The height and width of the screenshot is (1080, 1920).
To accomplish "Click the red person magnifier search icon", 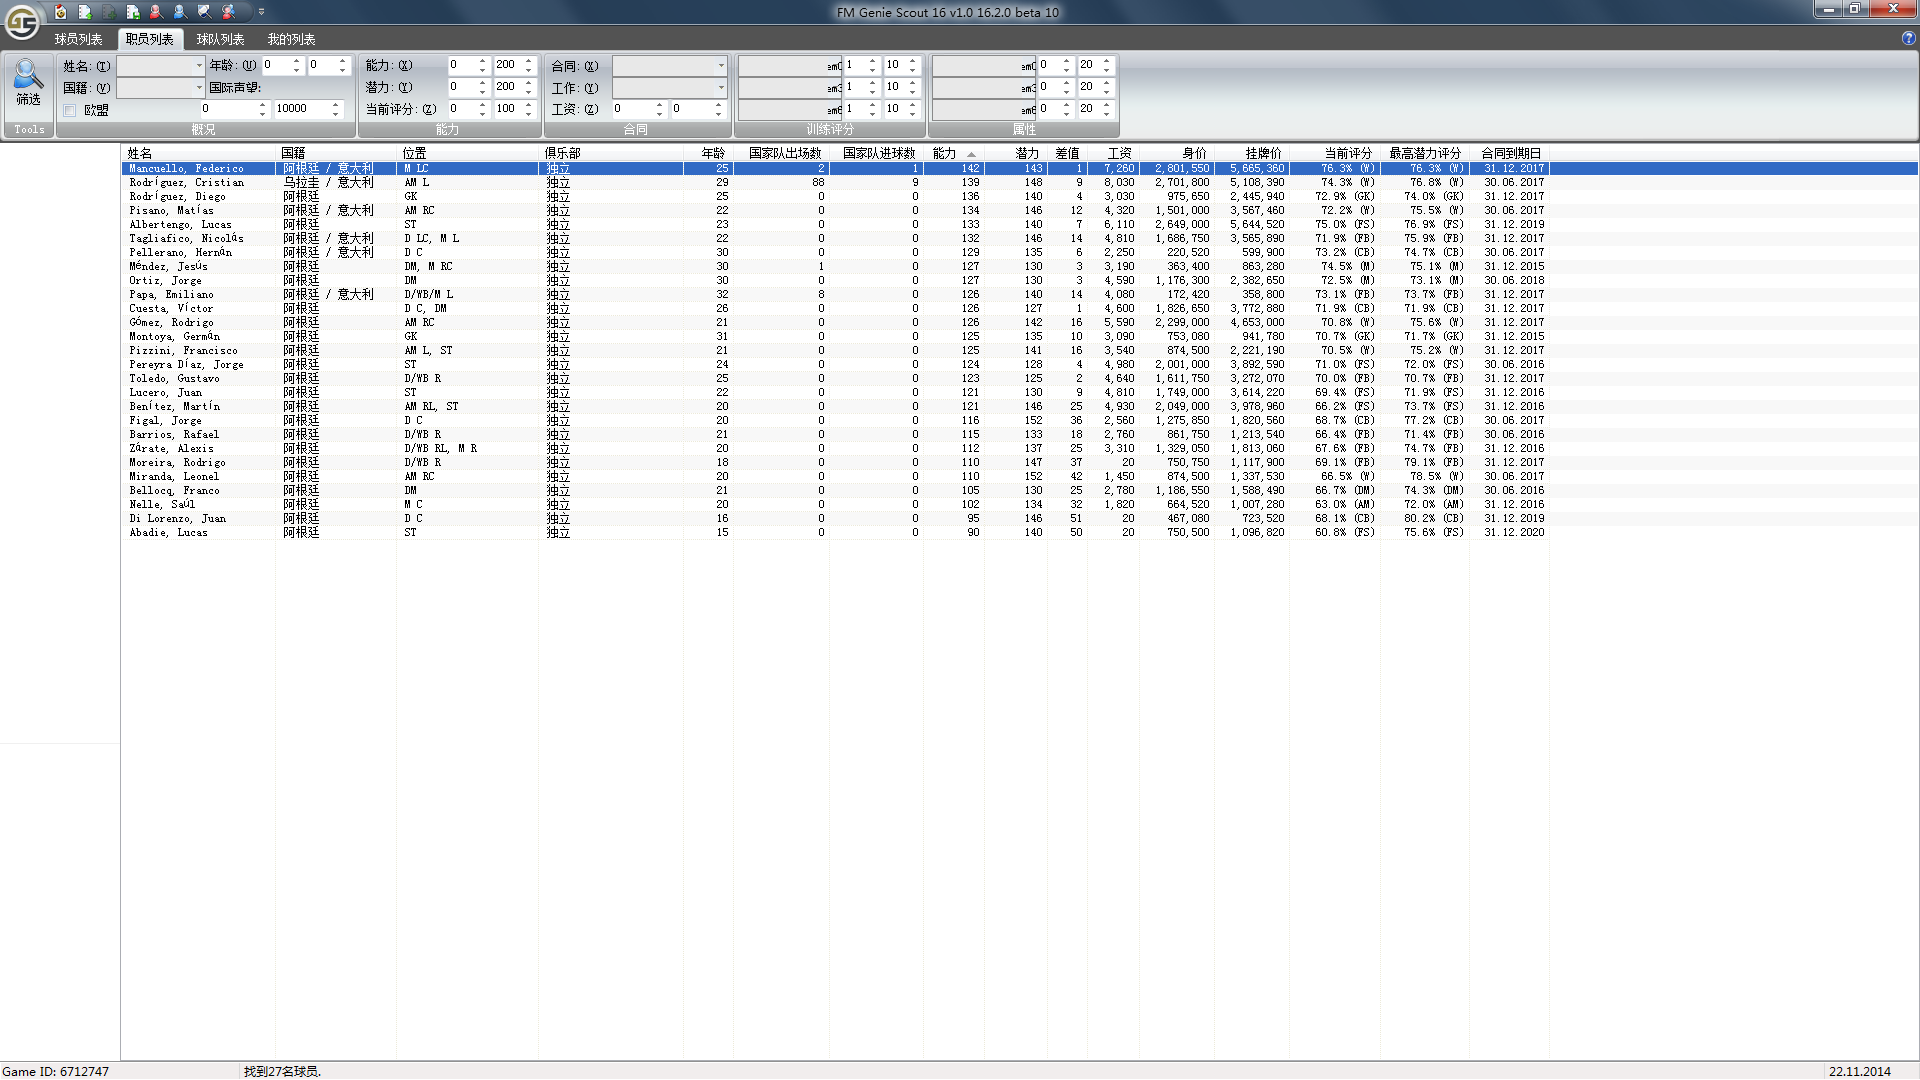I will pos(156,12).
